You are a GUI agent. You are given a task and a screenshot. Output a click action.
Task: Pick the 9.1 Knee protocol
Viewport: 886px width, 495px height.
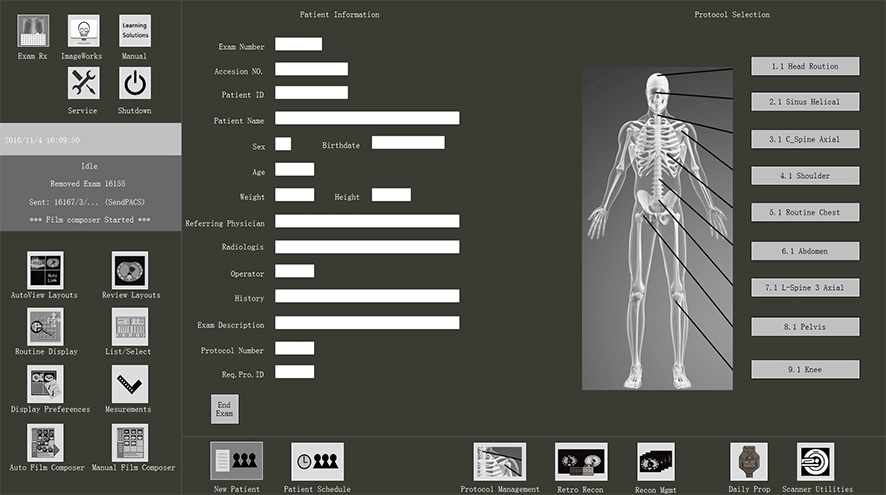pyautogui.click(x=805, y=369)
